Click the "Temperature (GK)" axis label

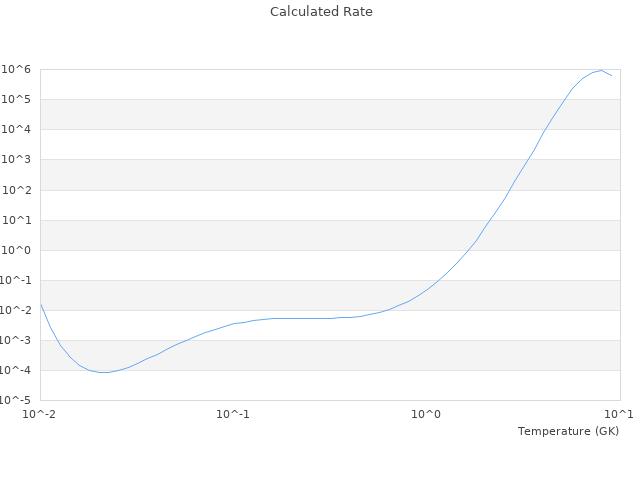568,431
